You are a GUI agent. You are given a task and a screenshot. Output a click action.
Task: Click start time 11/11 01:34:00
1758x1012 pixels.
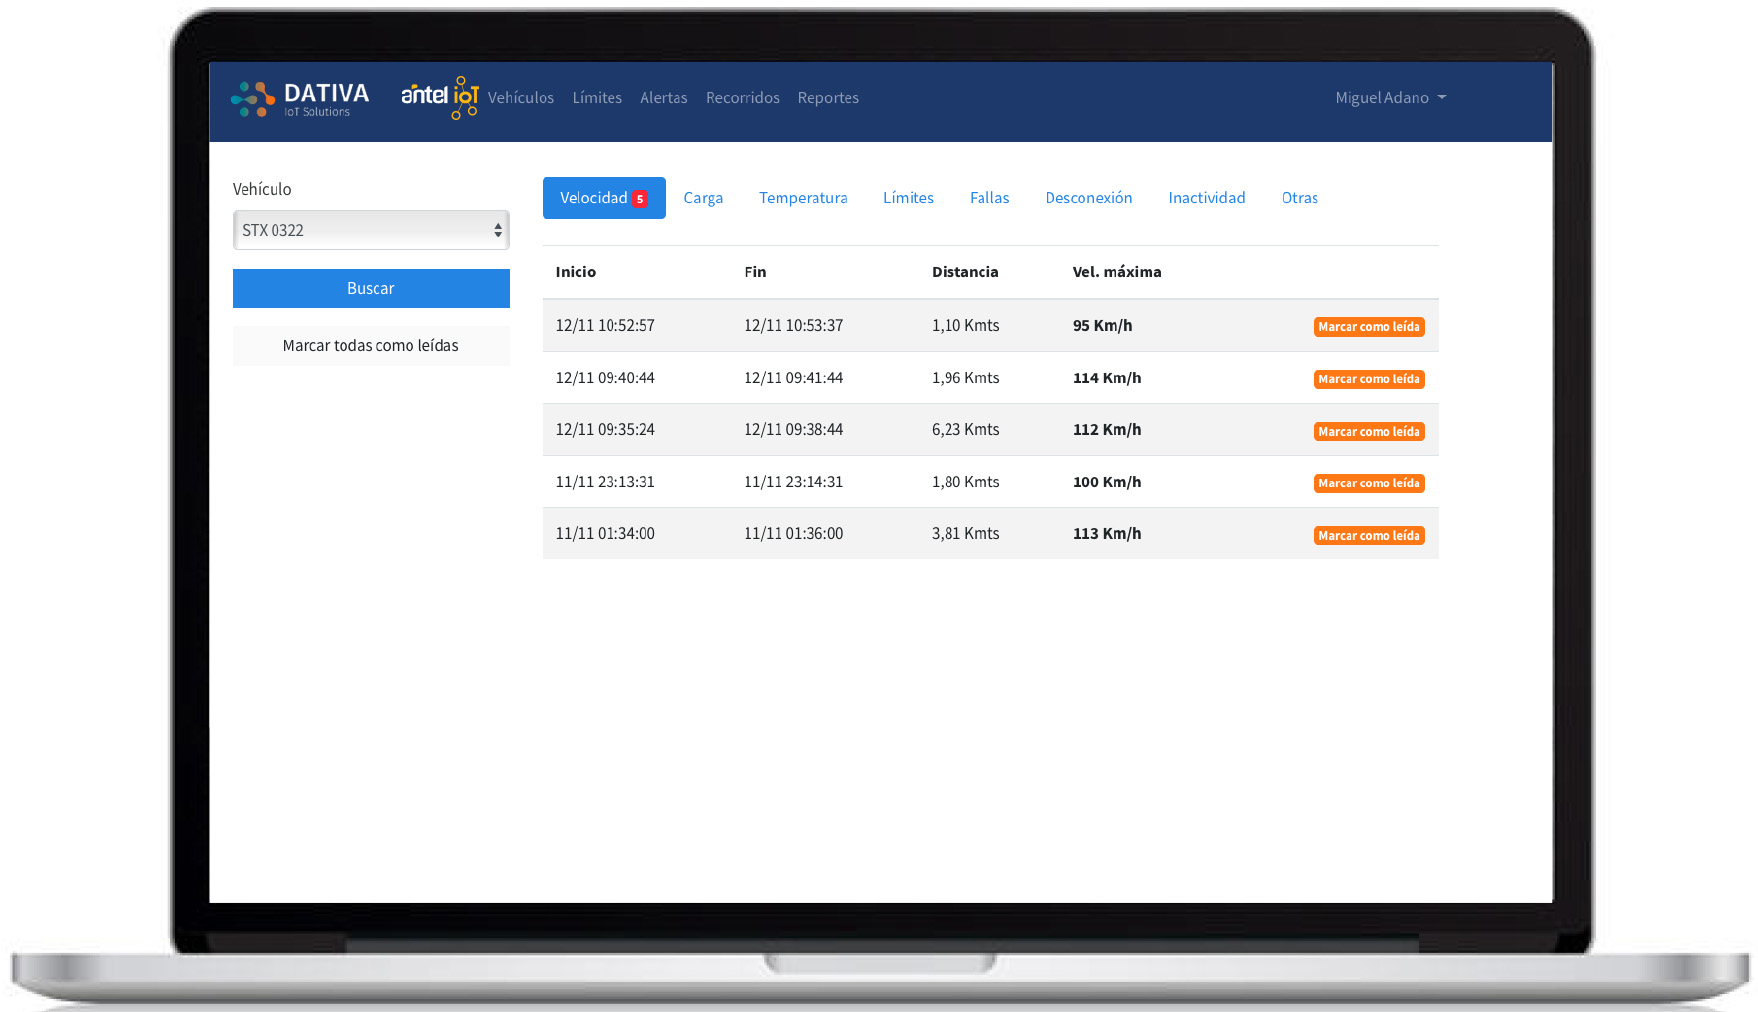(605, 534)
